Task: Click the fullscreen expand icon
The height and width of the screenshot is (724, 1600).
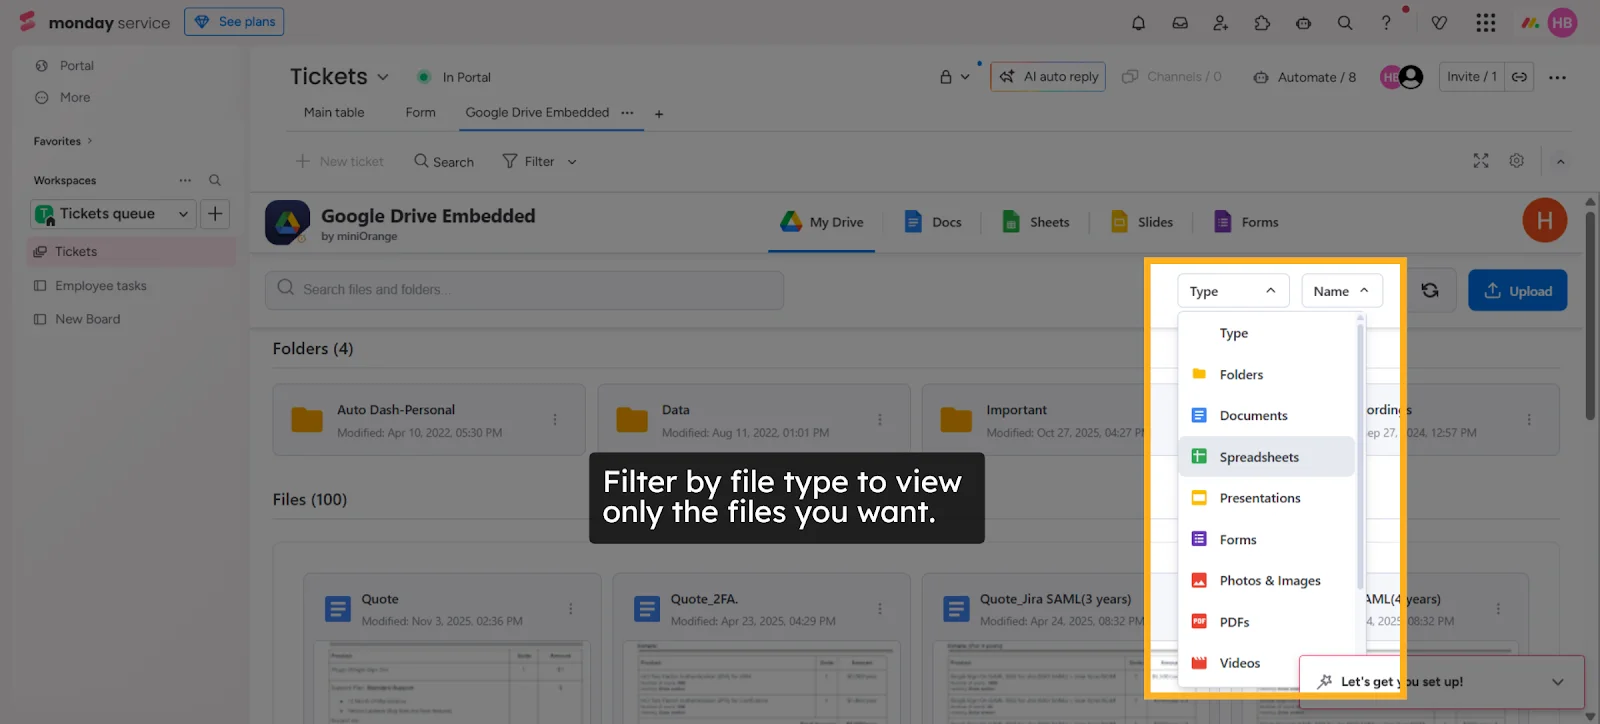Action: coord(1481,161)
